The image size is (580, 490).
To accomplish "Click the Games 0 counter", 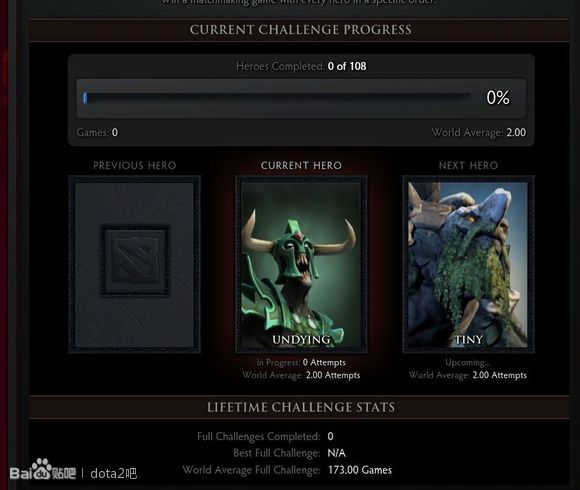I will (97, 132).
